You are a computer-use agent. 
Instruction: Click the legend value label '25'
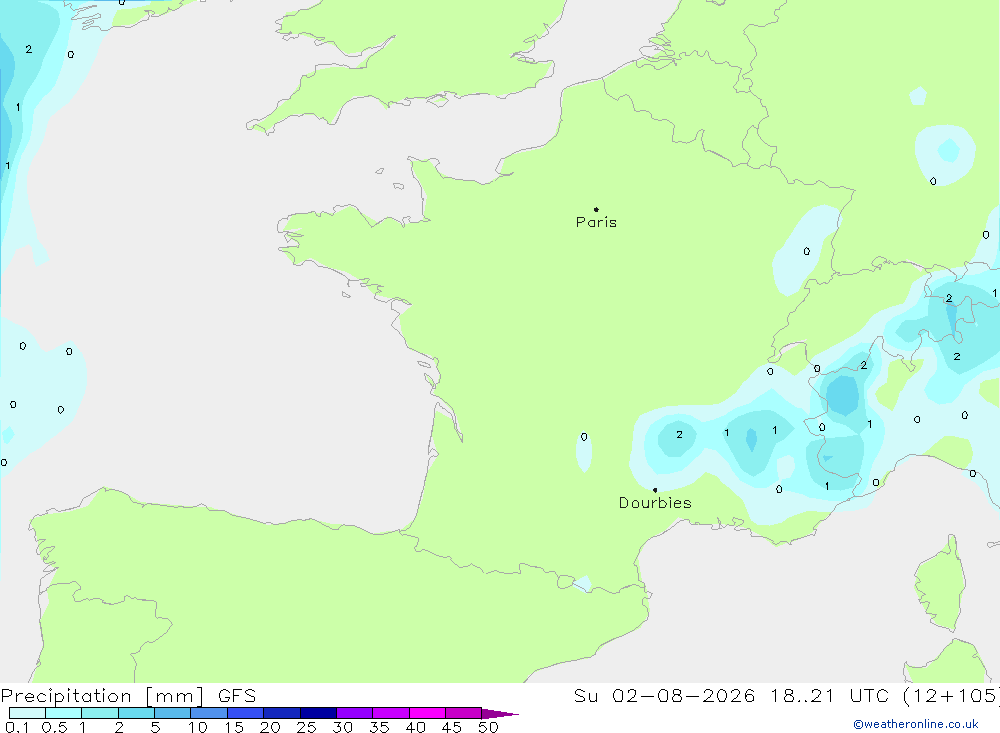tap(307, 727)
